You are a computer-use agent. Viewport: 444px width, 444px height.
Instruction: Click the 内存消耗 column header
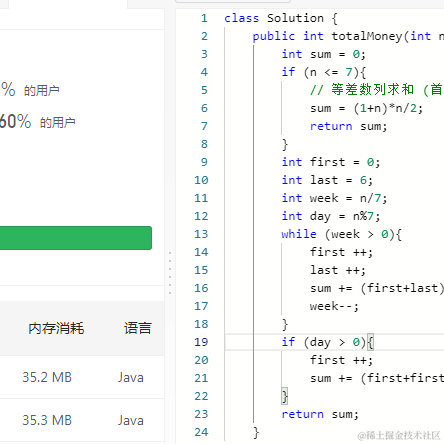pos(56,328)
